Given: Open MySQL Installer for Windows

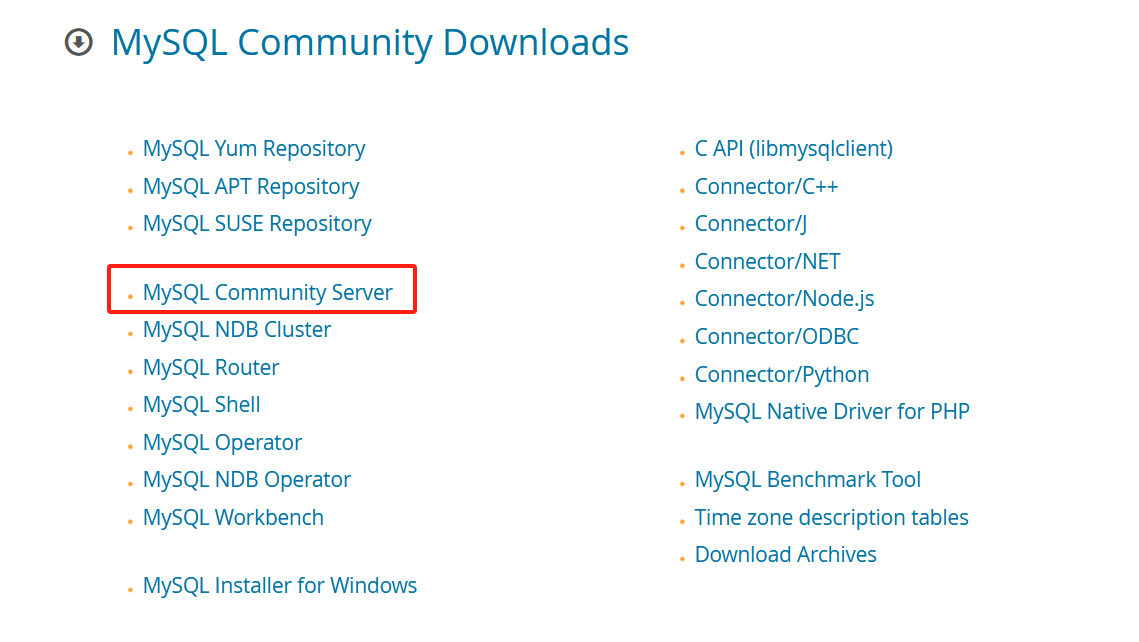Looking at the screenshot, I should pos(280,585).
